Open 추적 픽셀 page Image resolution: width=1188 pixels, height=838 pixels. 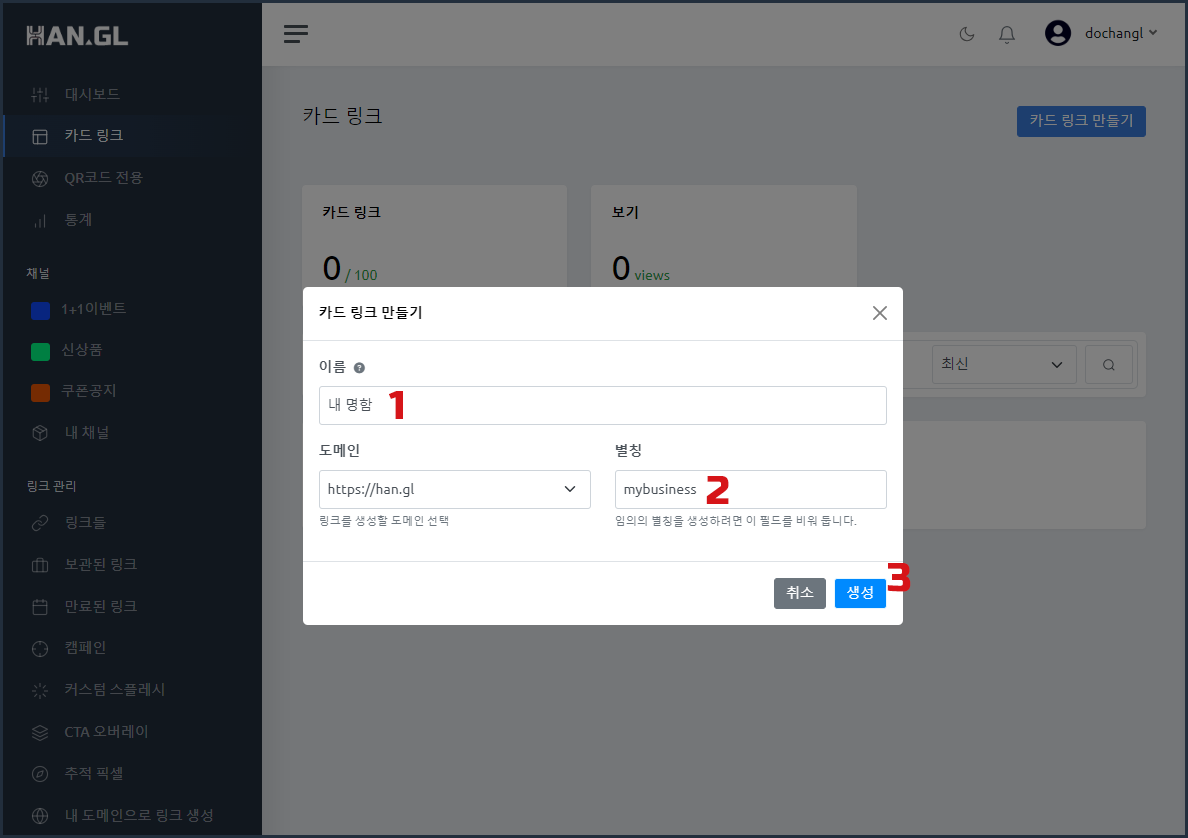click(x=93, y=773)
